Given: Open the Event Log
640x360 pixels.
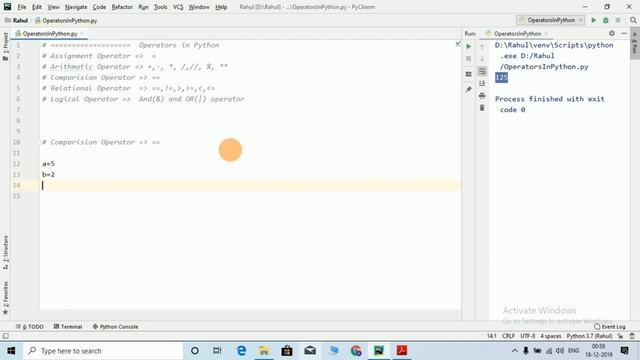Looking at the screenshot, I should [610, 327].
